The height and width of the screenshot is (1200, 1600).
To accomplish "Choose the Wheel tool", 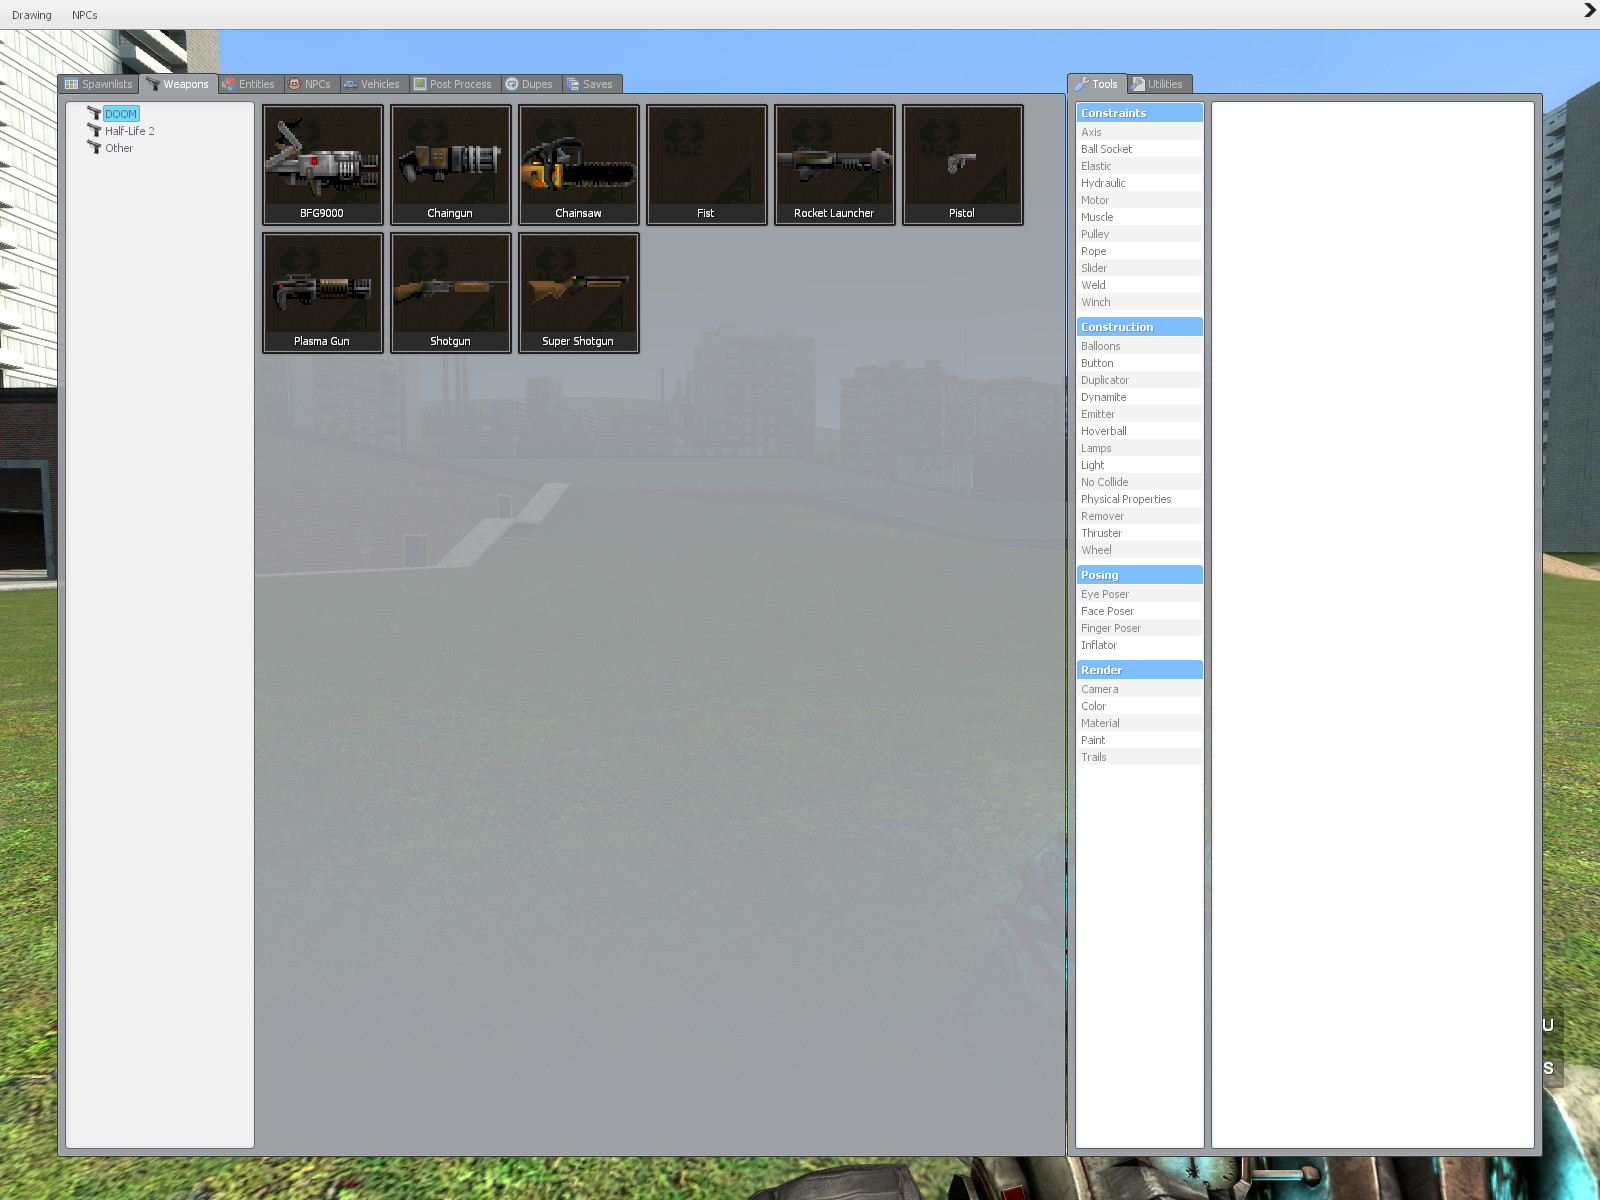I will (1140, 550).
